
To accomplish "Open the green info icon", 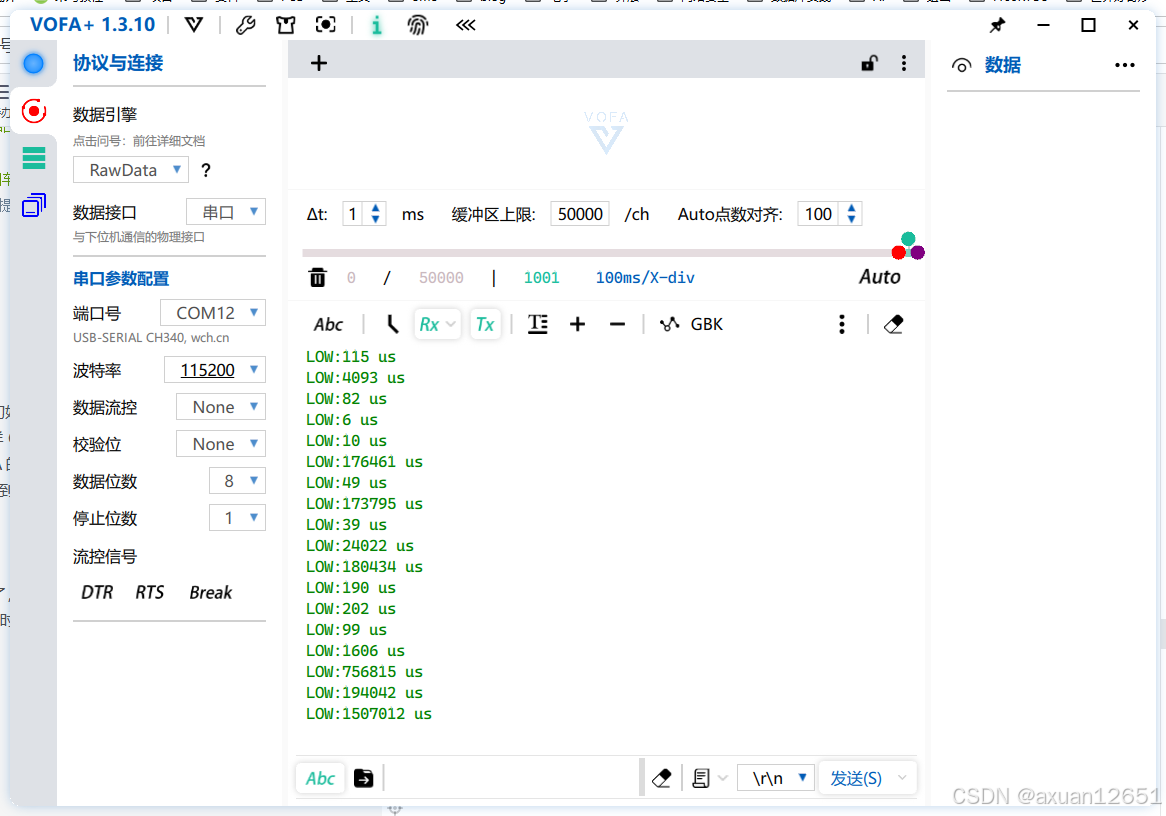I will [377, 26].
